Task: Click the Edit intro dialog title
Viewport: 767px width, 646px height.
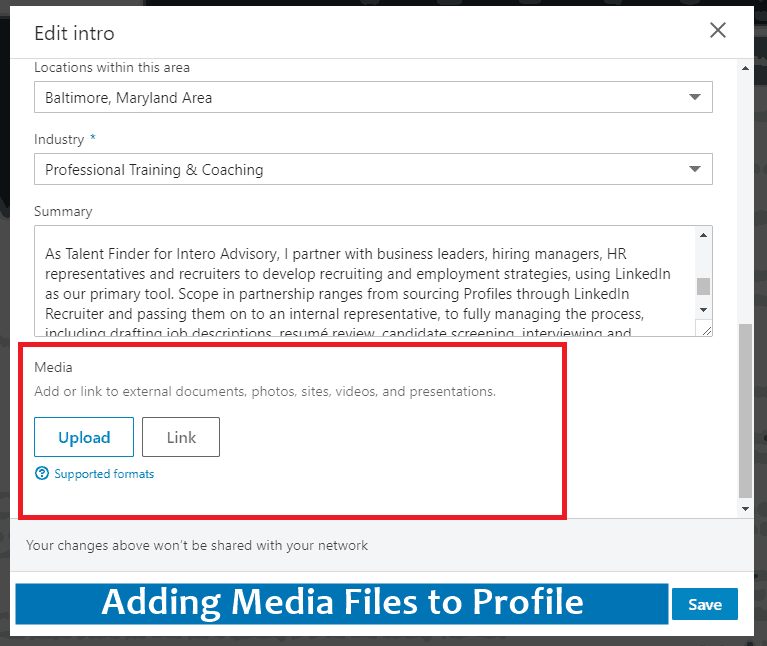Action: point(74,33)
